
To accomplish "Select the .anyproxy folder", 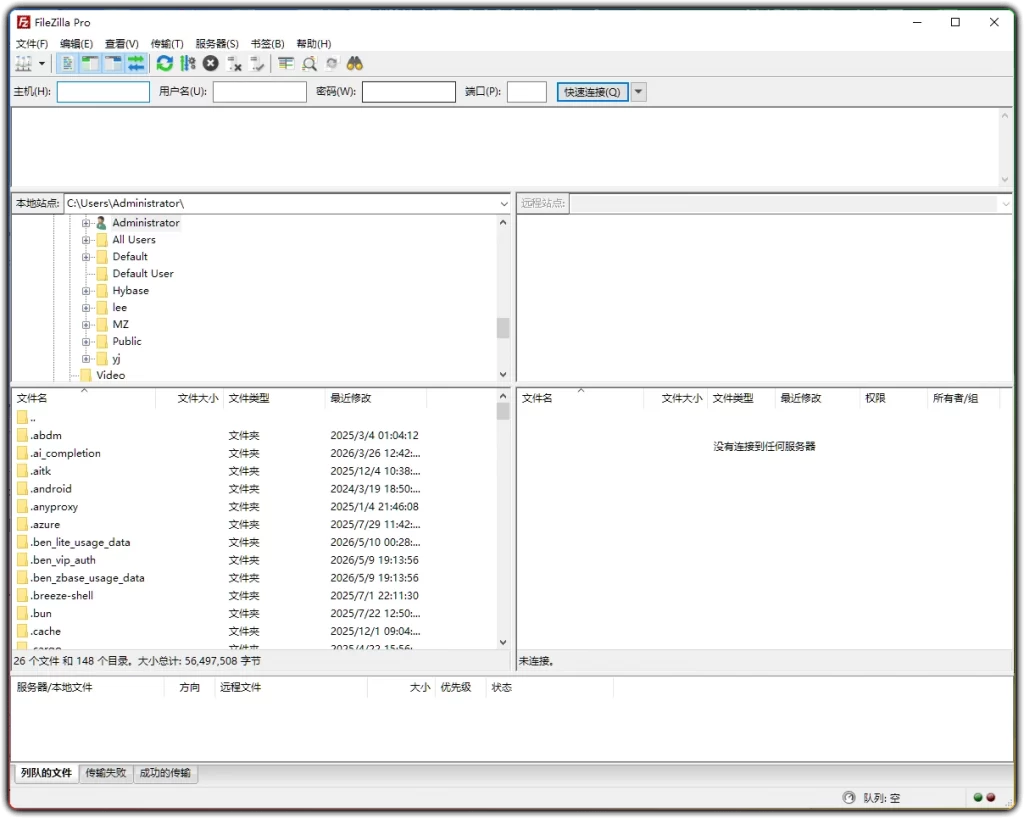I will (x=54, y=507).
